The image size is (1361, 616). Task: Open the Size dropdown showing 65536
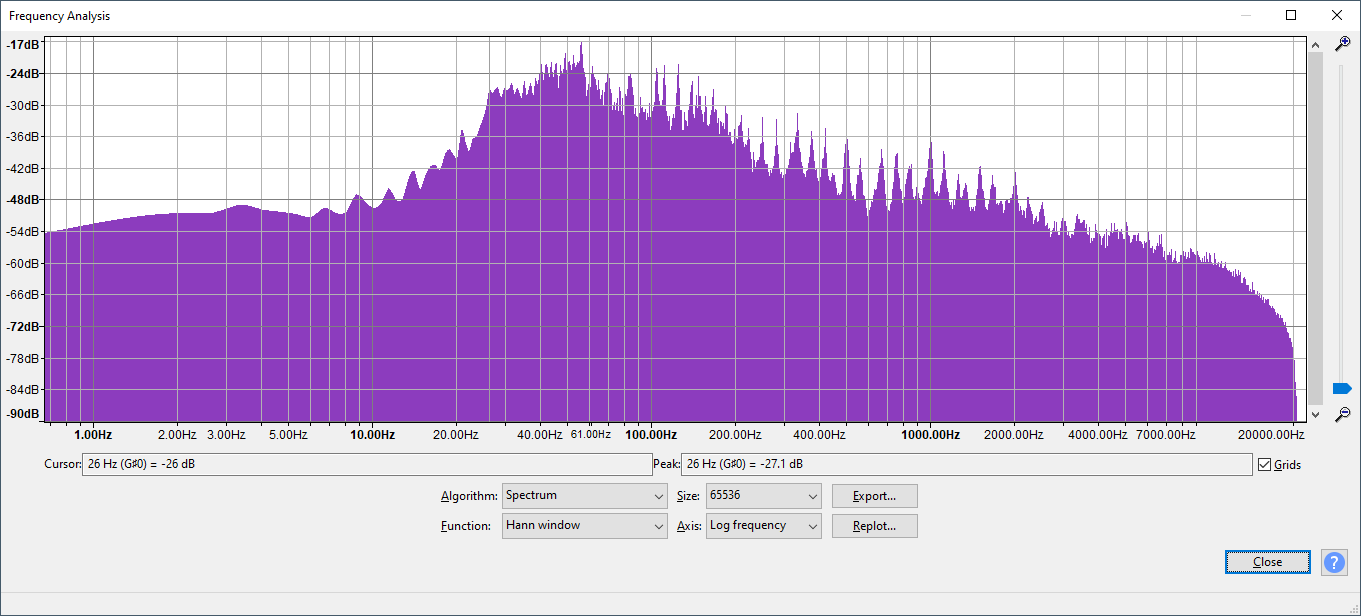point(763,496)
